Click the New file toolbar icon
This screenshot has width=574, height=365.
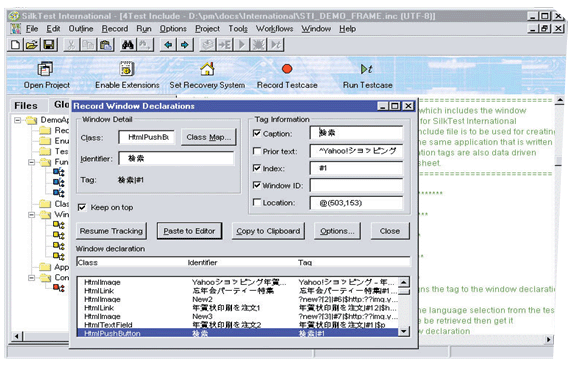coord(15,45)
